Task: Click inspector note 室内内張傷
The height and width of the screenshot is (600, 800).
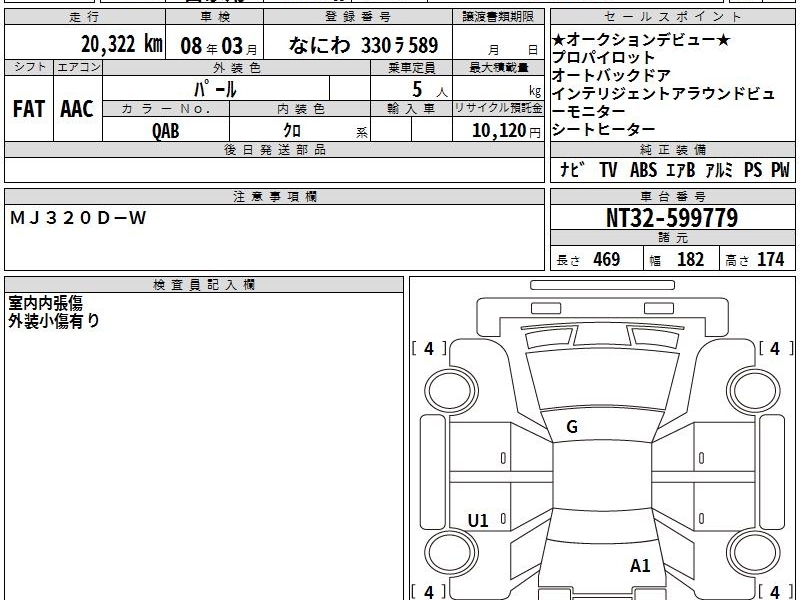Action: pos(45,303)
